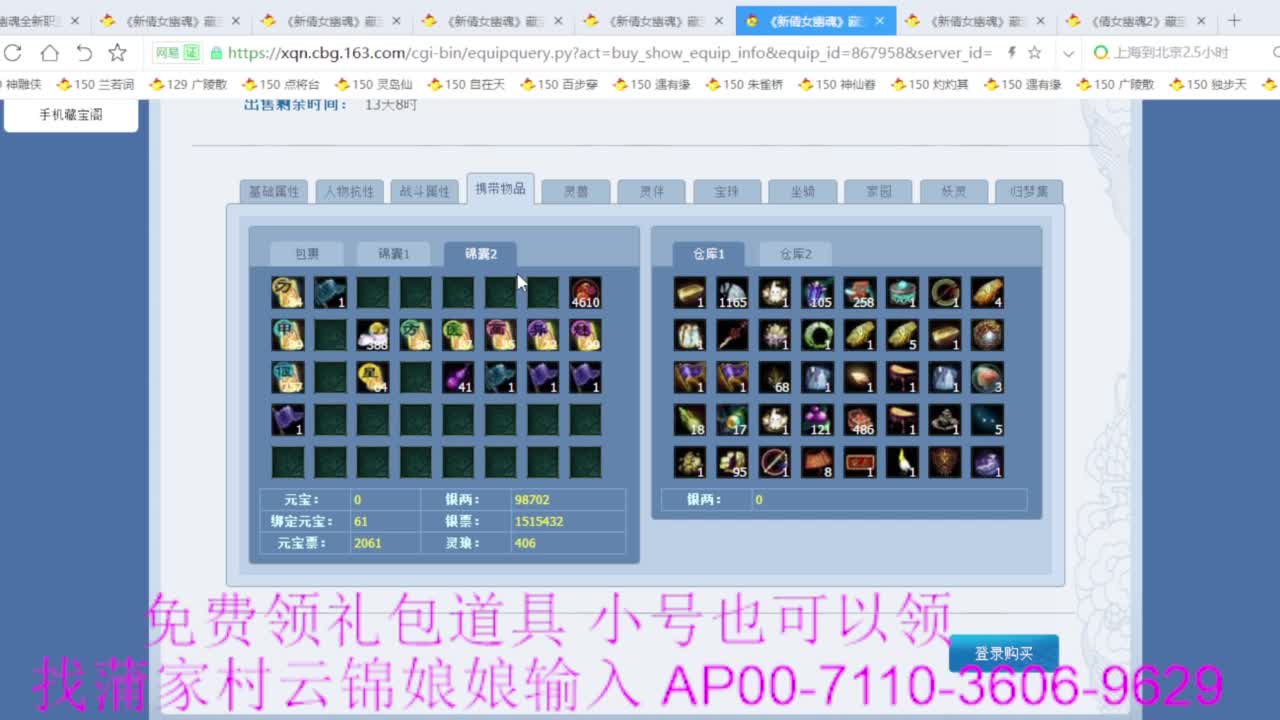Click the red fish item with count 3
The image size is (1280, 720).
pos(987,377)
